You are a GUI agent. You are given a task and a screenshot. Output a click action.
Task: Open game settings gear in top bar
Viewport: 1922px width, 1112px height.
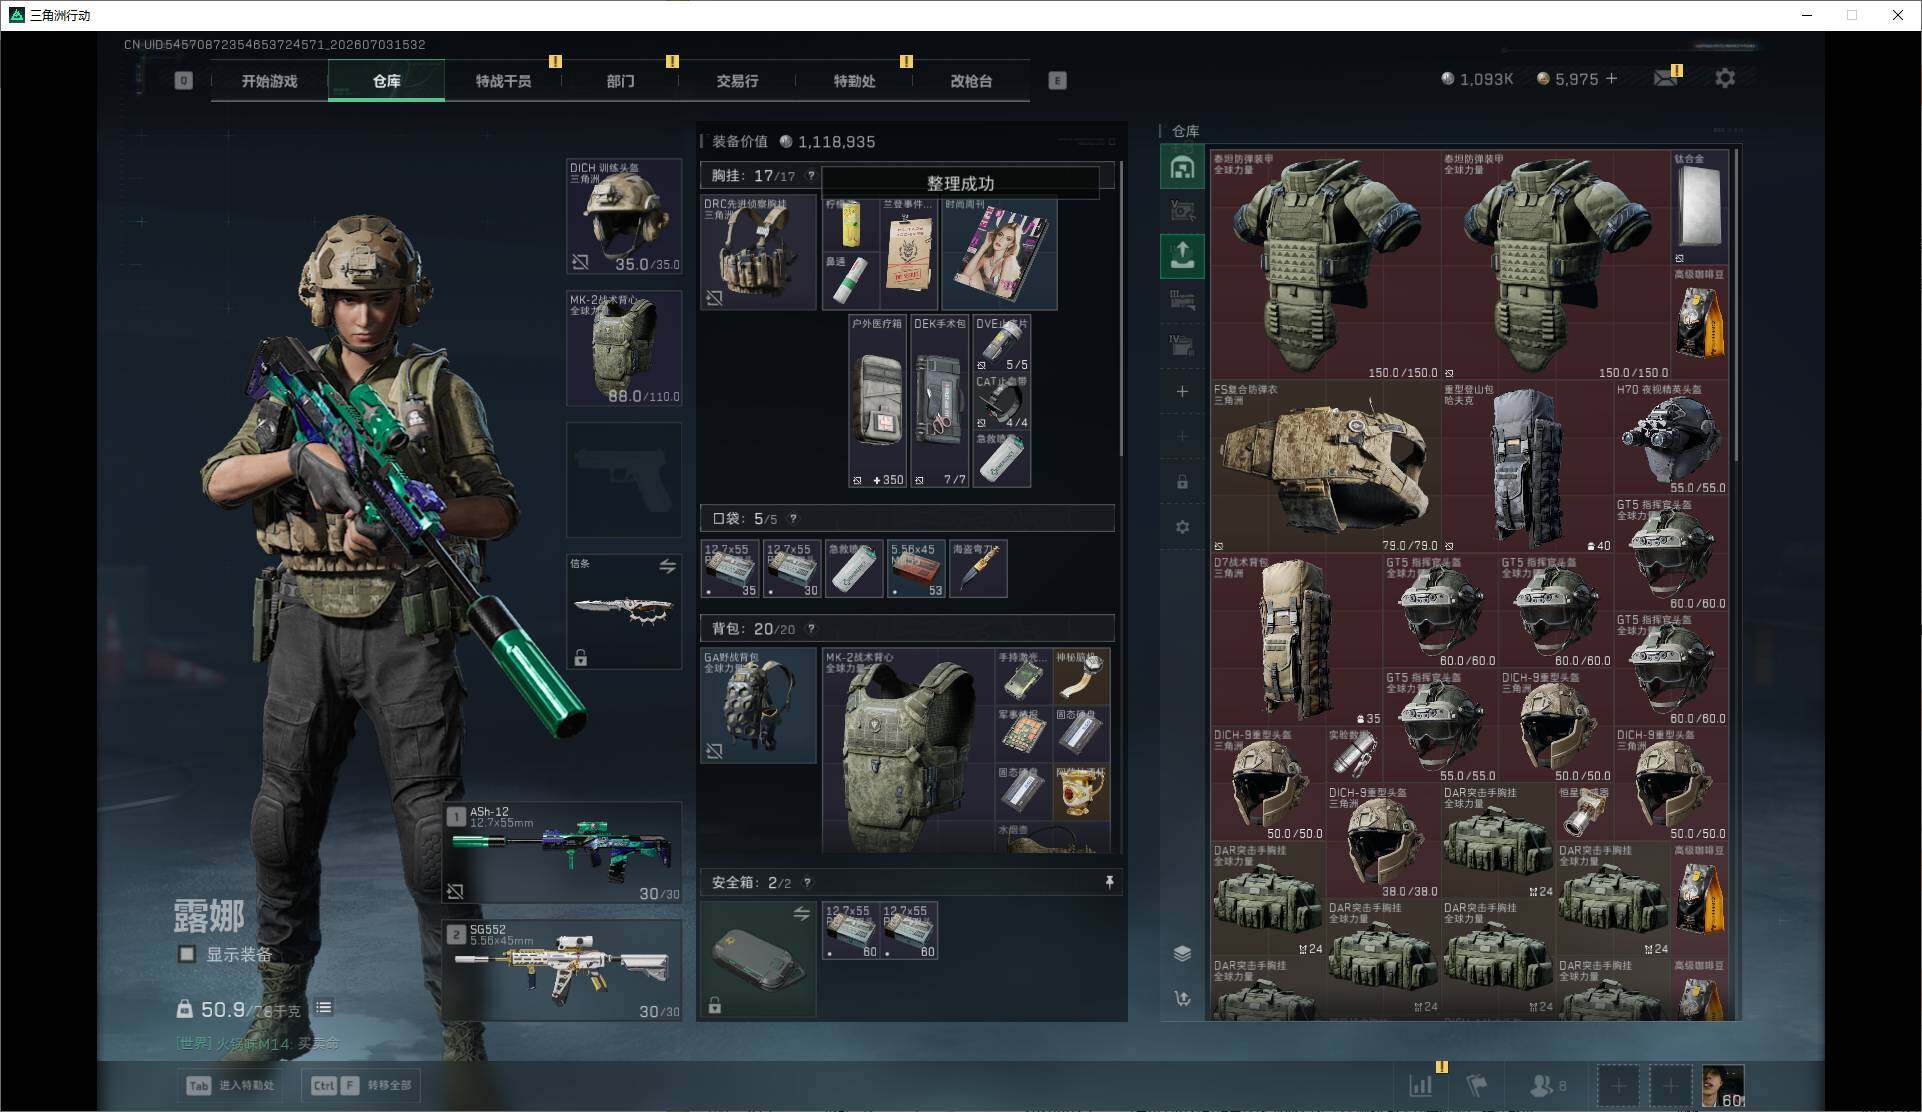[x=1725, y=78]
